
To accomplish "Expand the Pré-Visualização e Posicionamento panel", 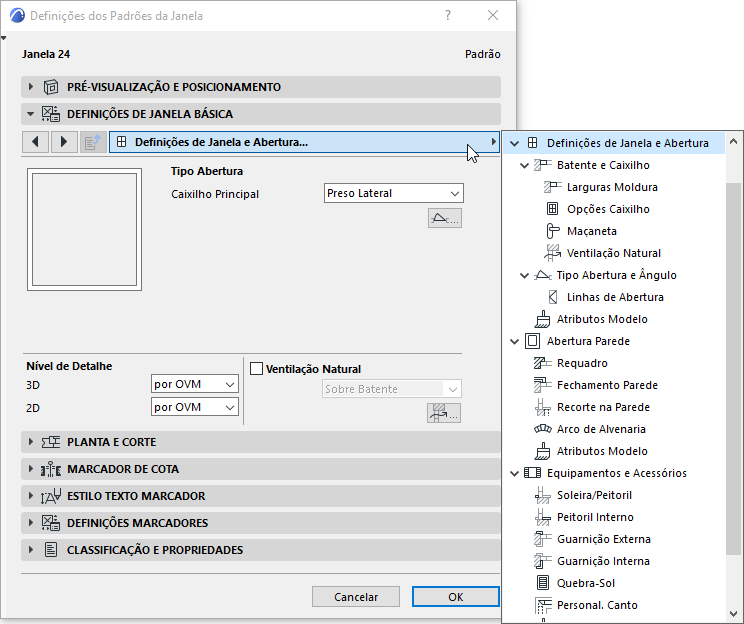I will tap(31, 87).
